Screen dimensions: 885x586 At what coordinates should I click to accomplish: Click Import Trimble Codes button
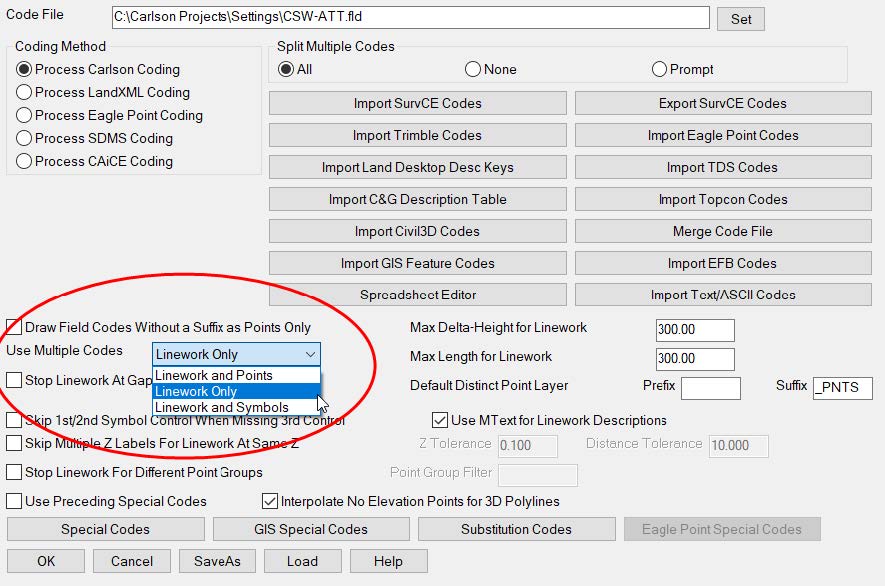[417, 136]
